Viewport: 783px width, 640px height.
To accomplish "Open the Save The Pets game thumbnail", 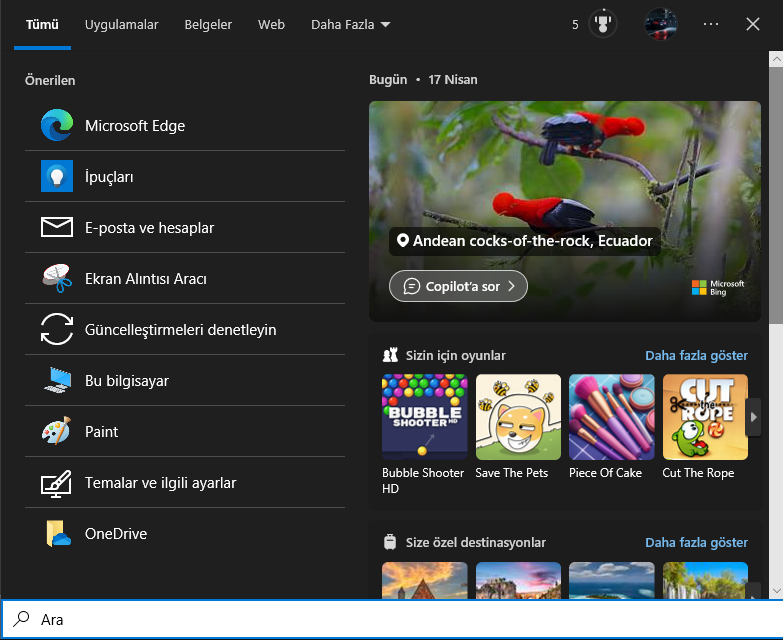I will pos(518,417).
